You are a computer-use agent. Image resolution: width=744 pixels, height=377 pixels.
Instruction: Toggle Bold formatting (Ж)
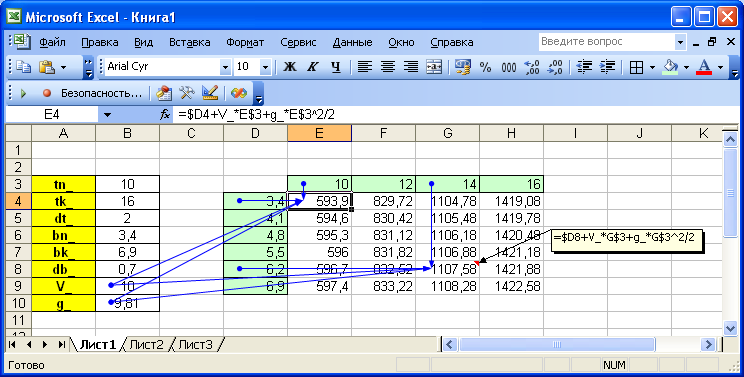click(289, 67)
